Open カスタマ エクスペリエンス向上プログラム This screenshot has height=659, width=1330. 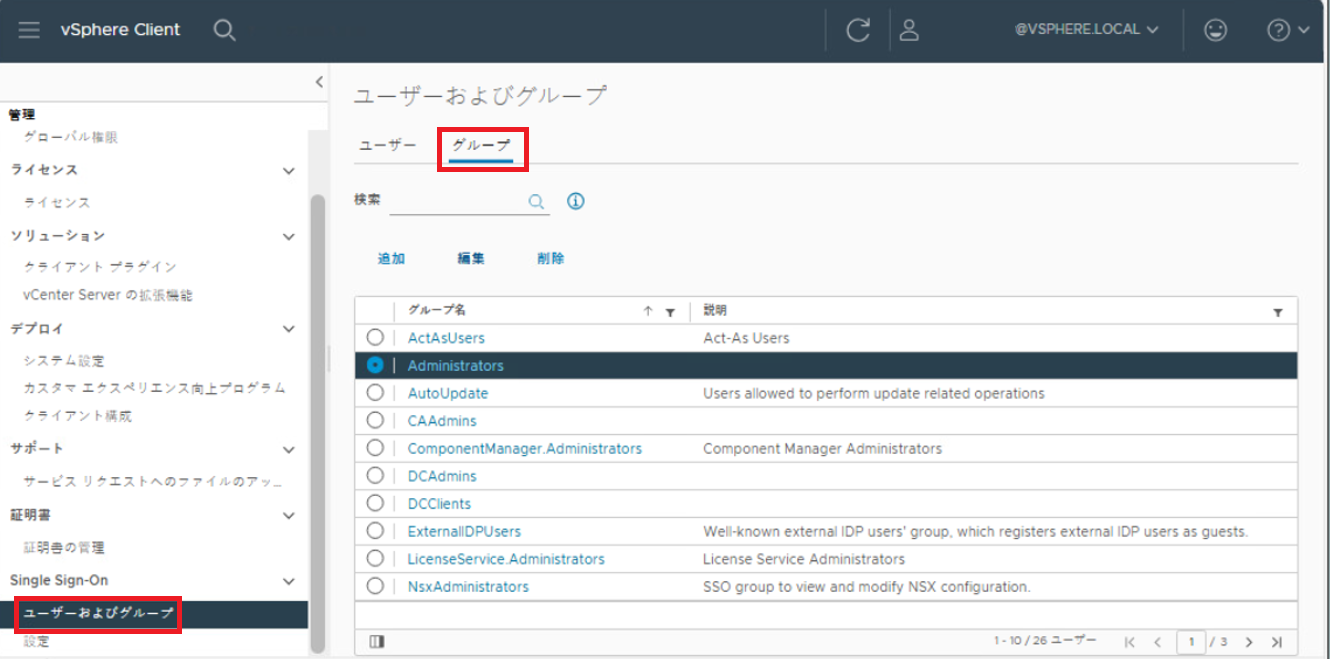click(x=155, y=388)
